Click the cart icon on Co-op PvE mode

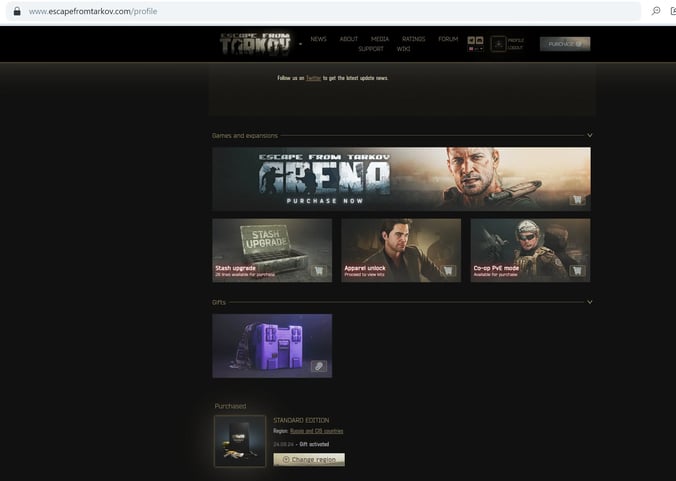[577, 271]
